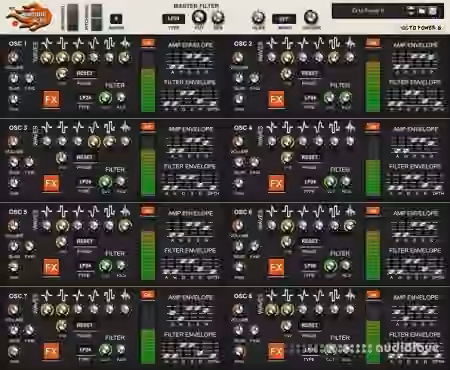The width and height of the screenshot is (450, 370).
Task: Open OSC 3 filter type dropdown
Action: click(x=85, y=182)
